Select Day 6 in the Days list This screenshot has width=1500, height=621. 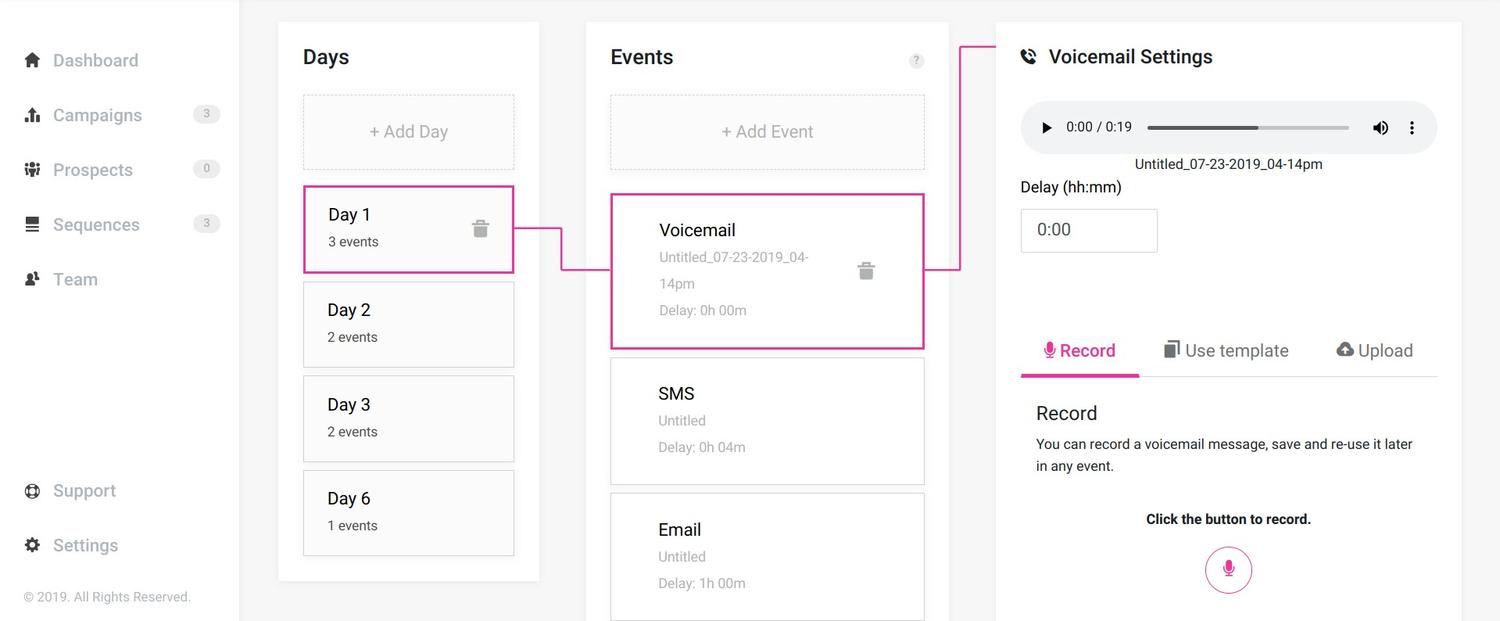[x=408, y=512]
